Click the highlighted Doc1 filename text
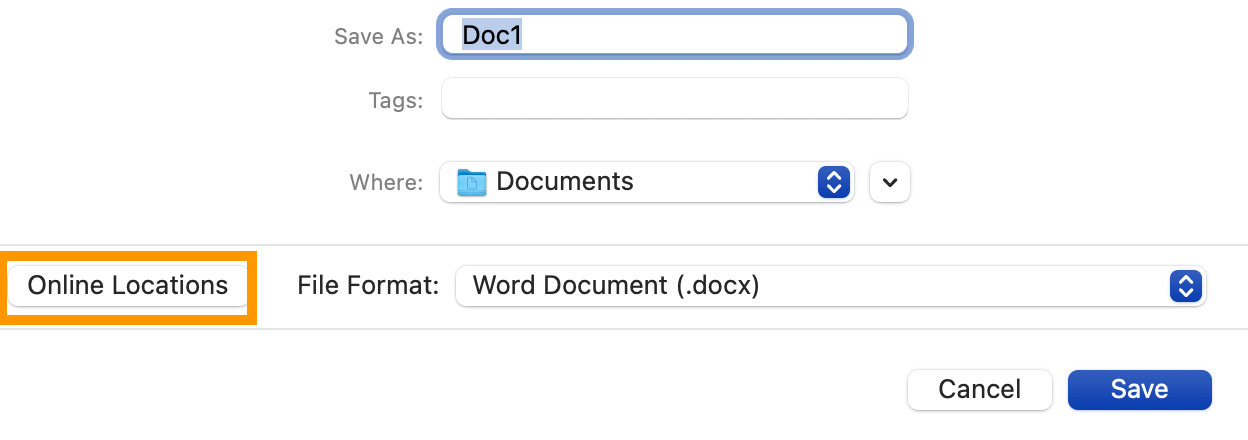This screenshot has width=1248, height=440. tap(492, 36)
